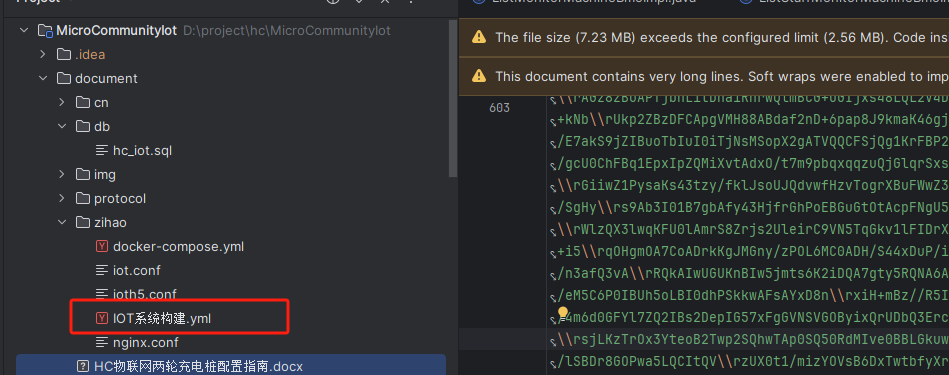Click the Project tree vertical scrollbar

point(453,99)
